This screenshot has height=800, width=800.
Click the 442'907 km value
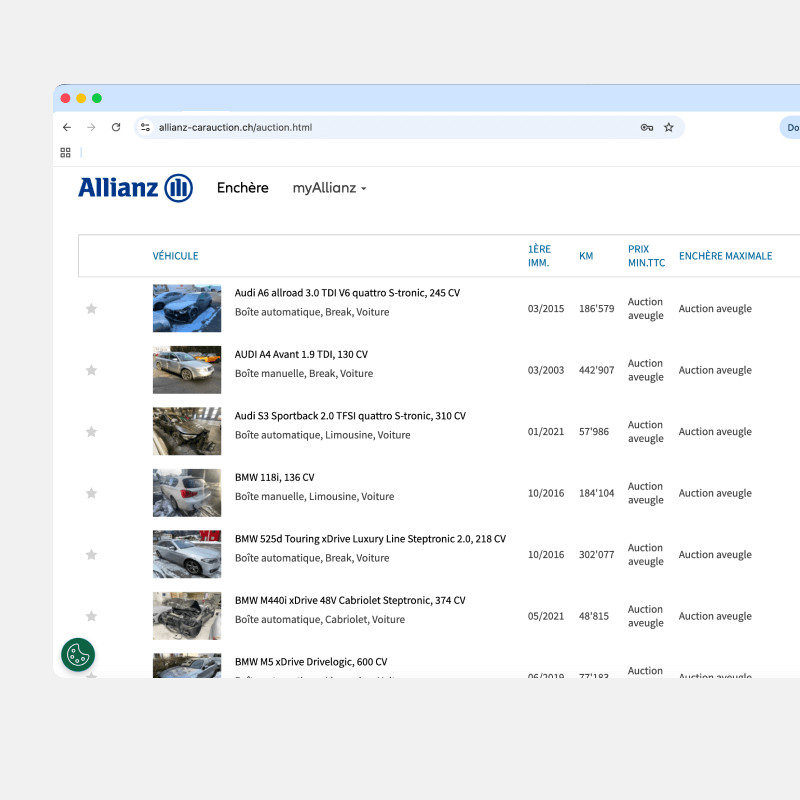click(597, 370)
